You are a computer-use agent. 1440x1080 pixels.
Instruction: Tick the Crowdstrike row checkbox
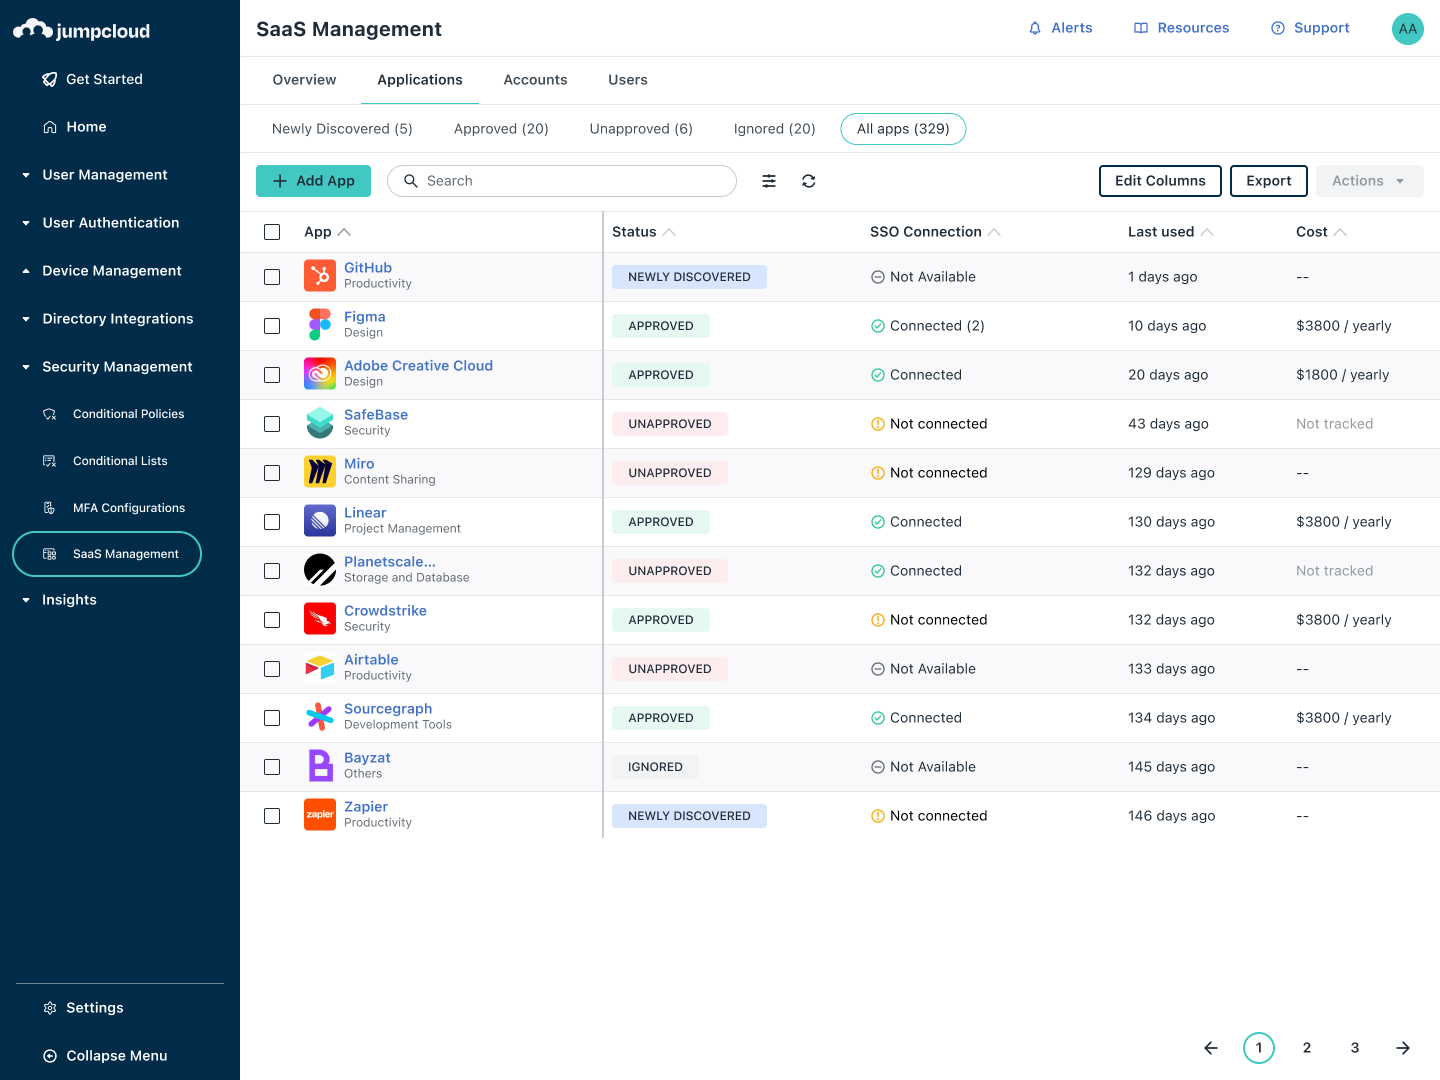click(272, 620)
